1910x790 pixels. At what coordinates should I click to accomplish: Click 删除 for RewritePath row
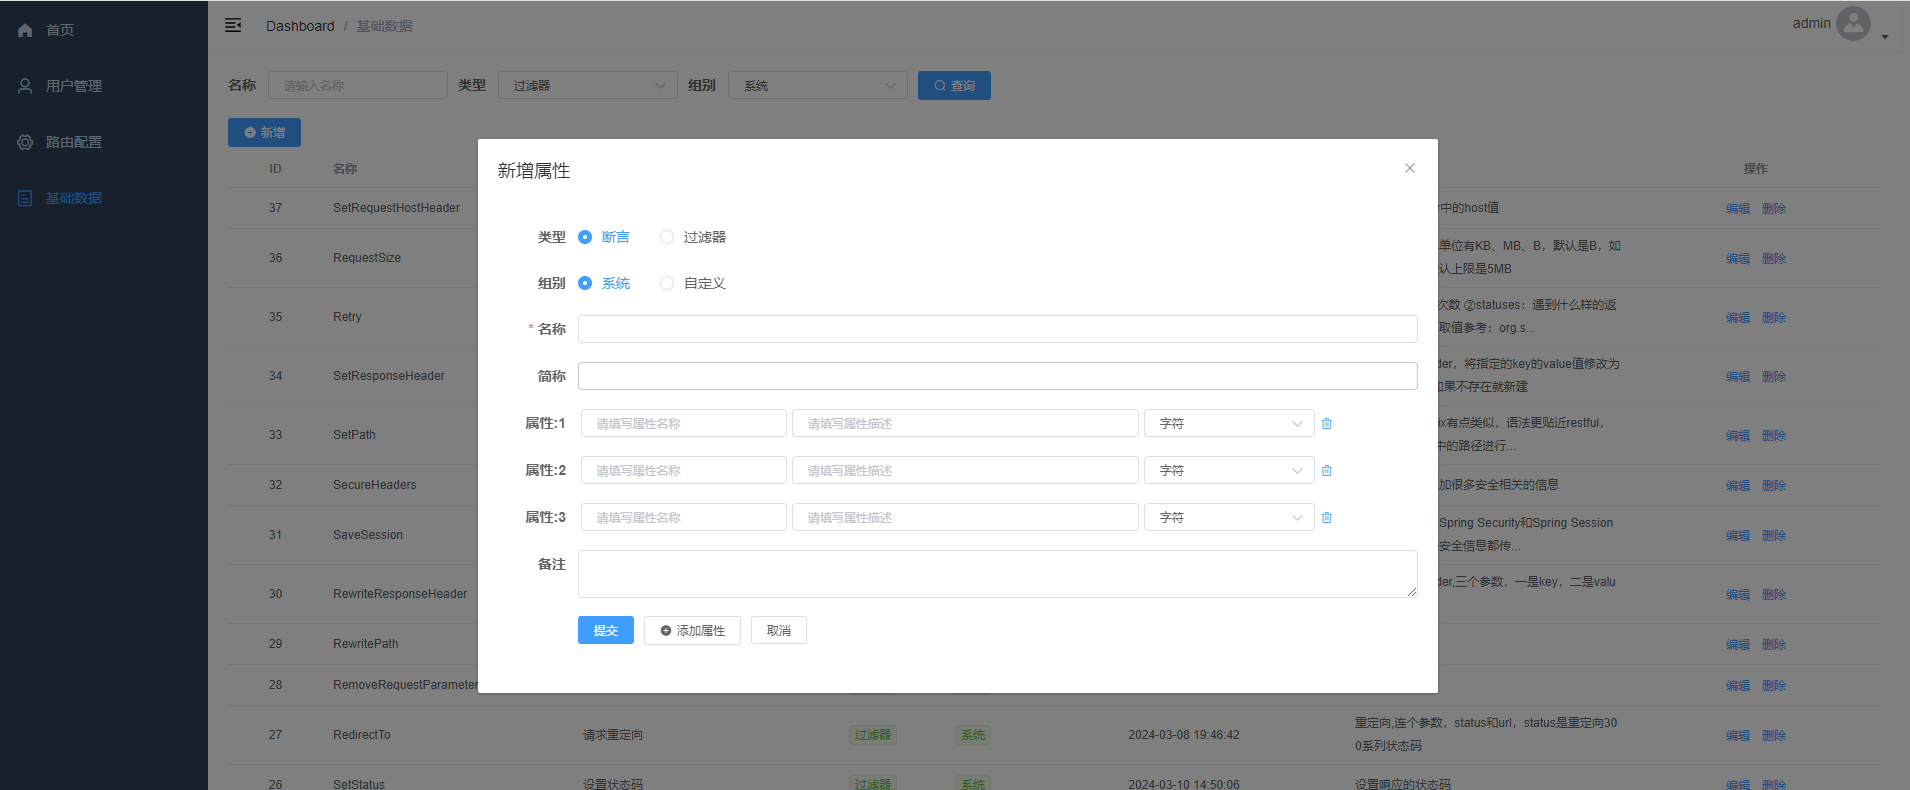(1774, 645)
